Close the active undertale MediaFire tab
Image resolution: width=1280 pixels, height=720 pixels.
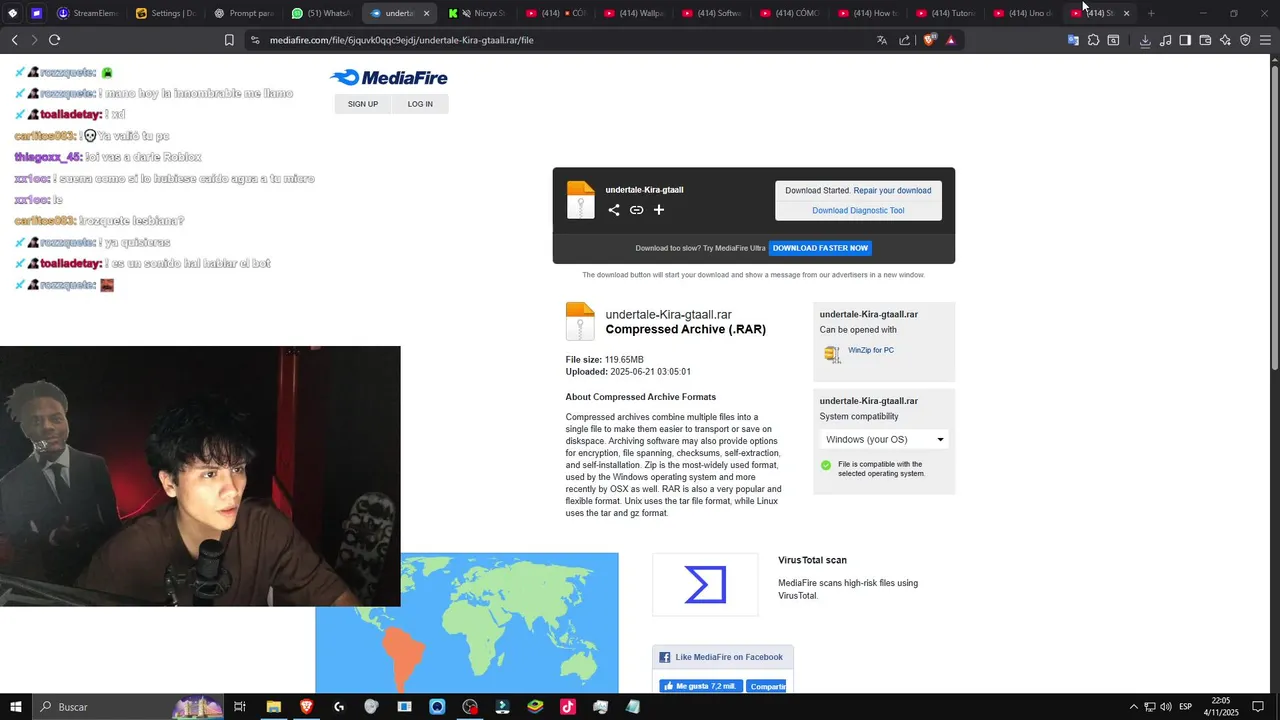click(427, 14)
